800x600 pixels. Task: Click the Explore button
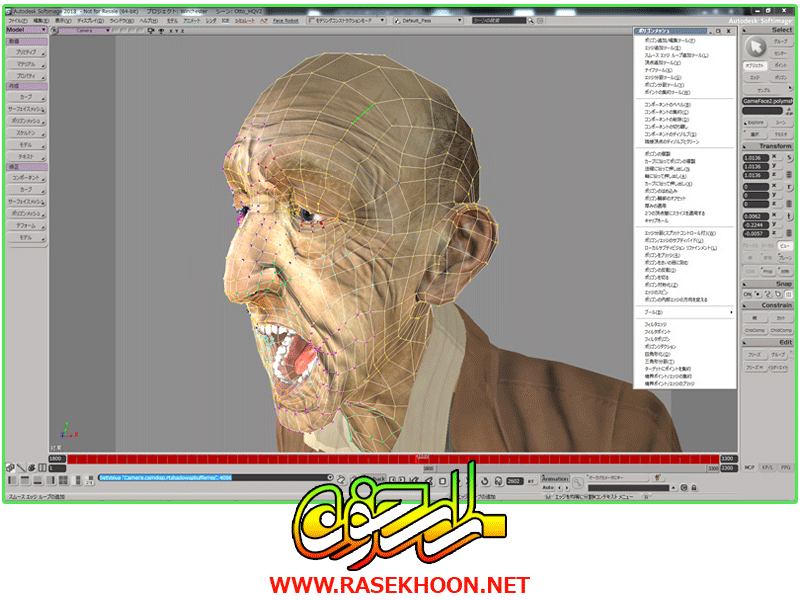755,122
